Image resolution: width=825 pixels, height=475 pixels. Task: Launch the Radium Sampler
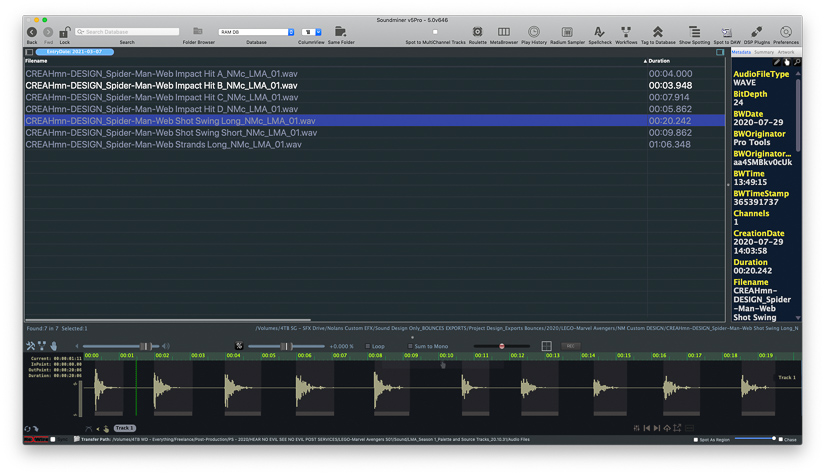pos(567,33)
